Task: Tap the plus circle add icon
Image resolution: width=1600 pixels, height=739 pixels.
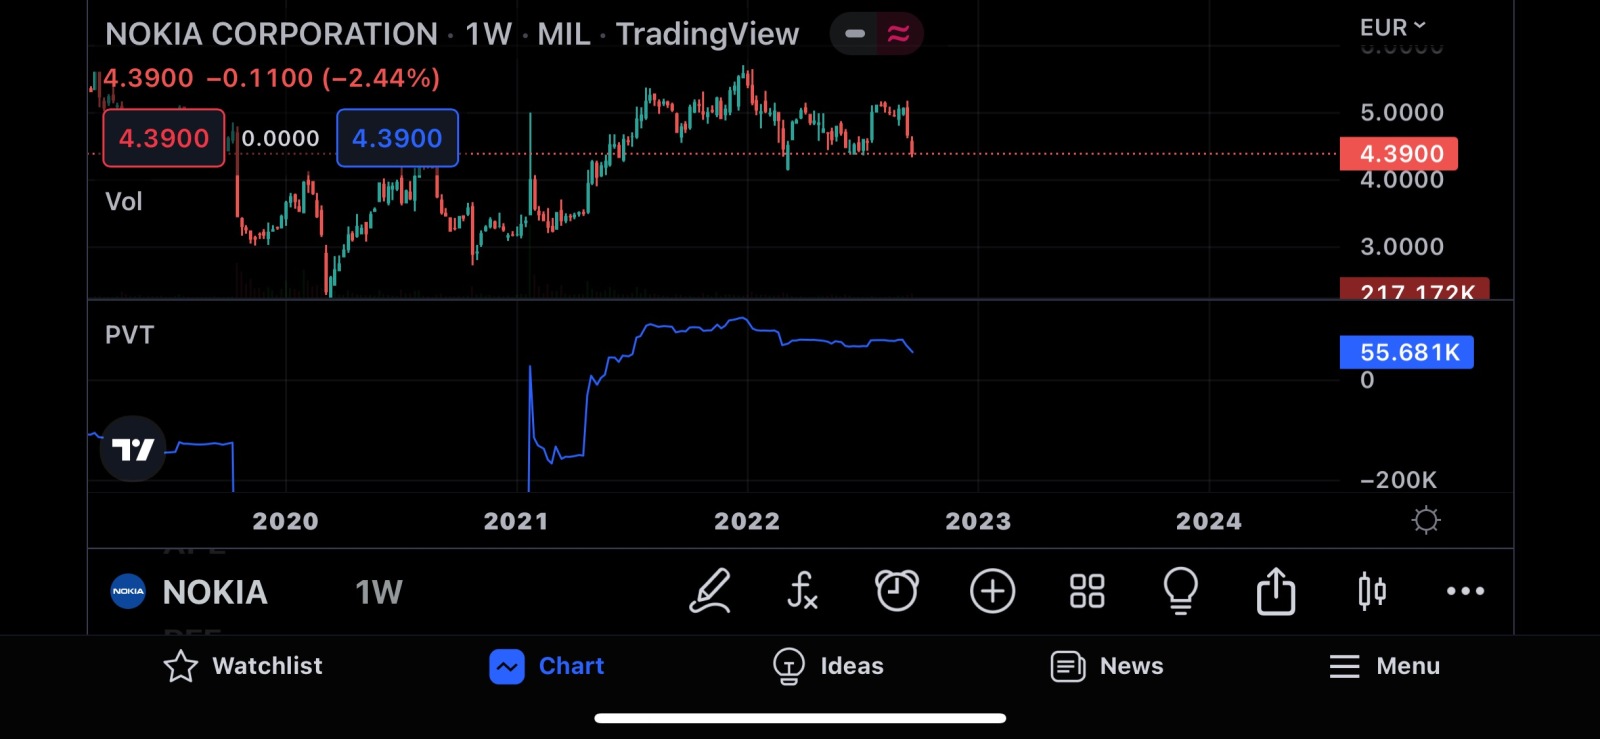Action: (x=992, y=591)
